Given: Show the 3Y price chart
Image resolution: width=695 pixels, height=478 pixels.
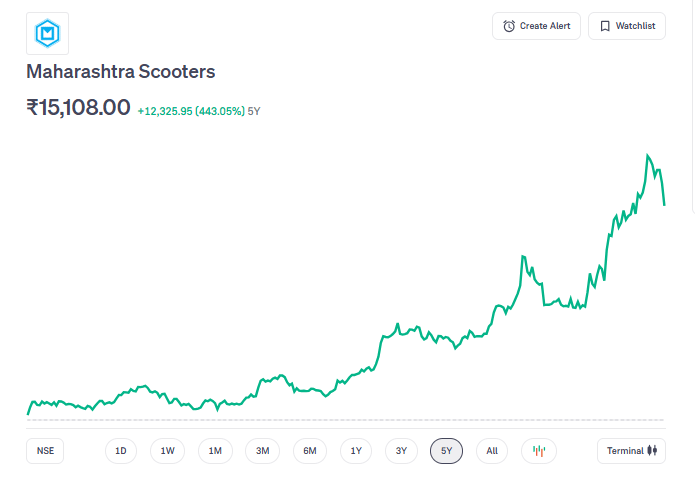Looking at the screenshot, I should [401, 451].
